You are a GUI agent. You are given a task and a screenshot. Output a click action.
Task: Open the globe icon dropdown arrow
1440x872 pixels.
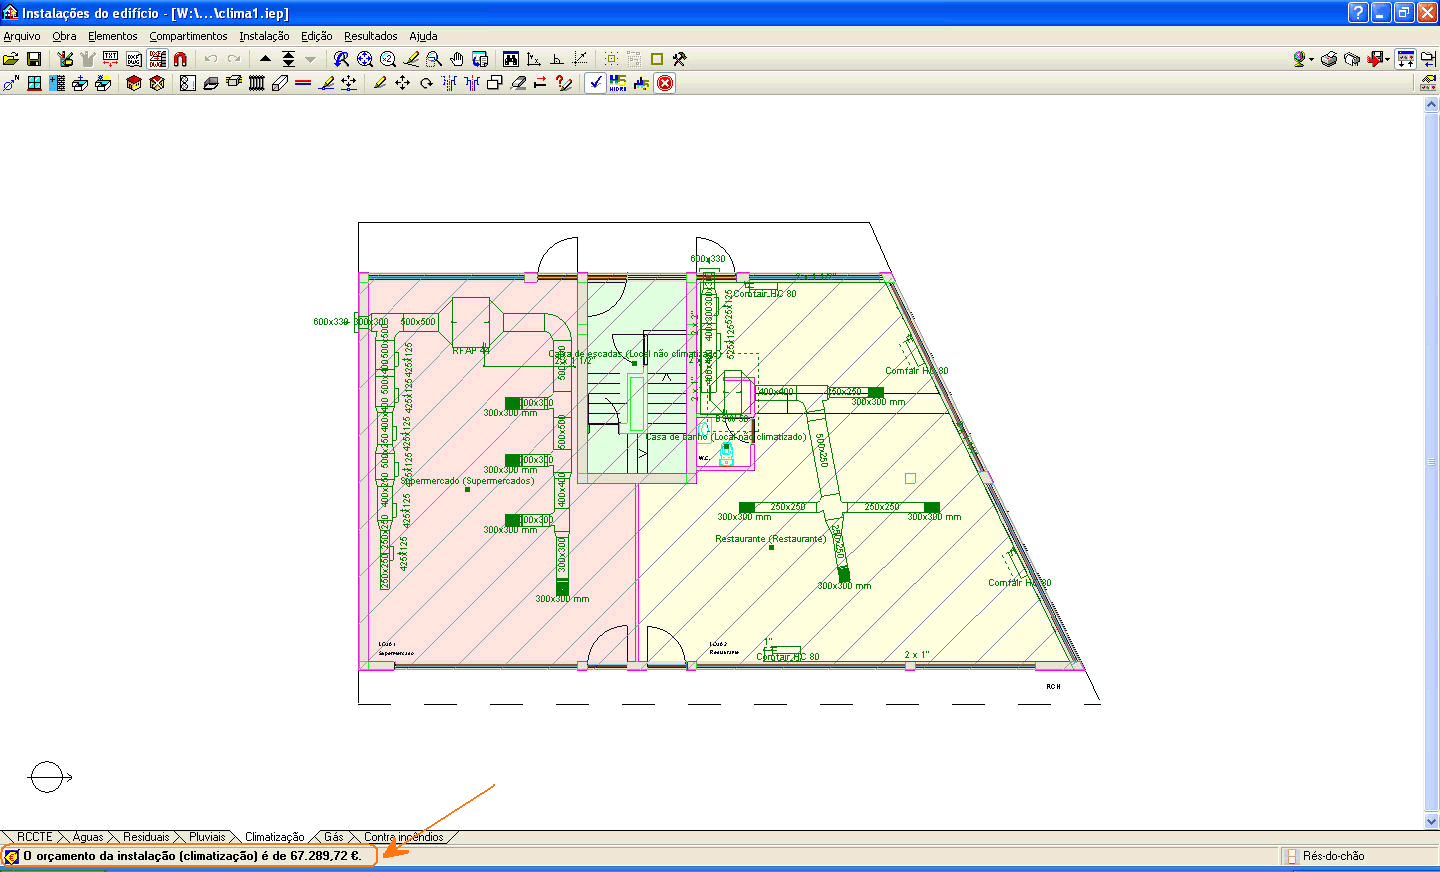pyautogui.click(x=1311, y=60)
